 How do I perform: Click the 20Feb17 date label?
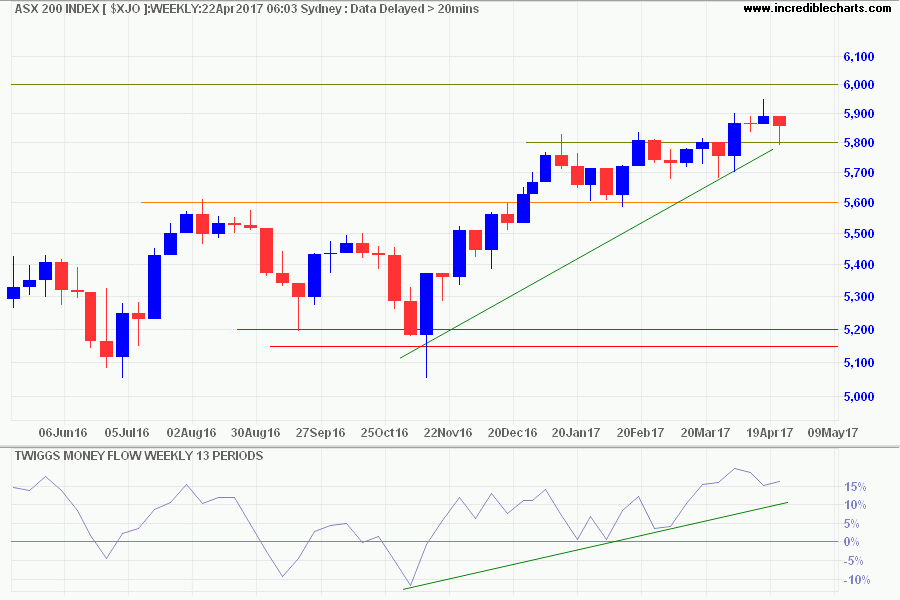tap(640, 432)
